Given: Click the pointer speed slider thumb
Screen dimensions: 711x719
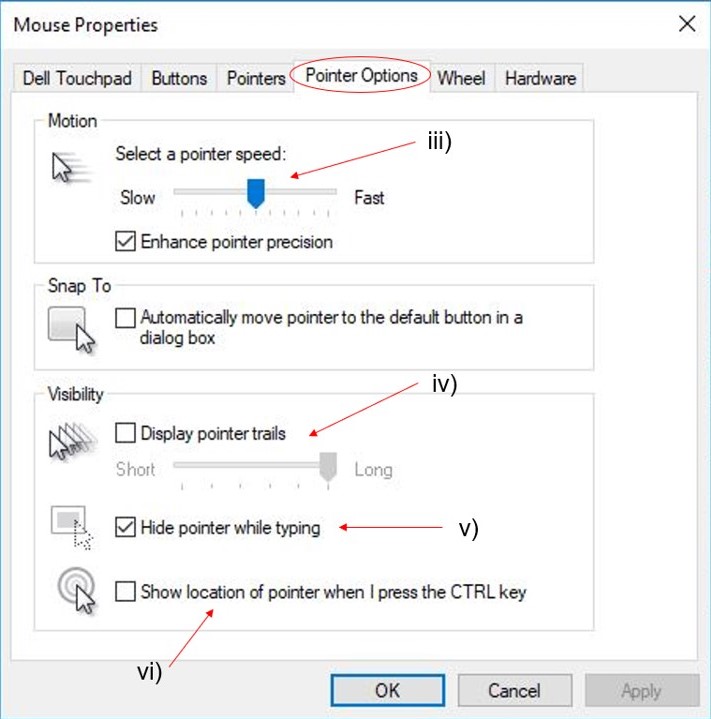Looking at the screenshot, I should click(x=256, y=193).
